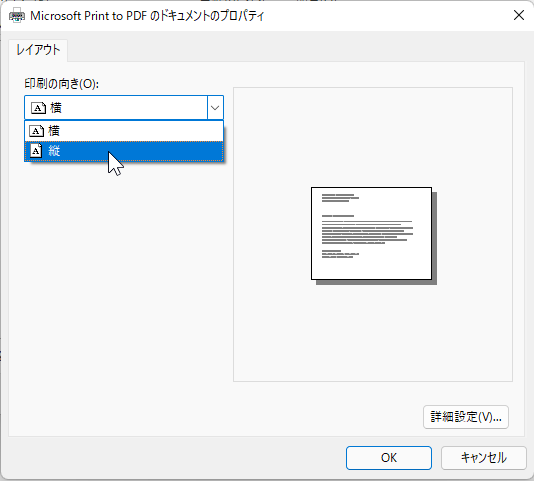Click the 印刷の向き combo box showing 横
The image size is (534, 481).
(x=124, y=108)
